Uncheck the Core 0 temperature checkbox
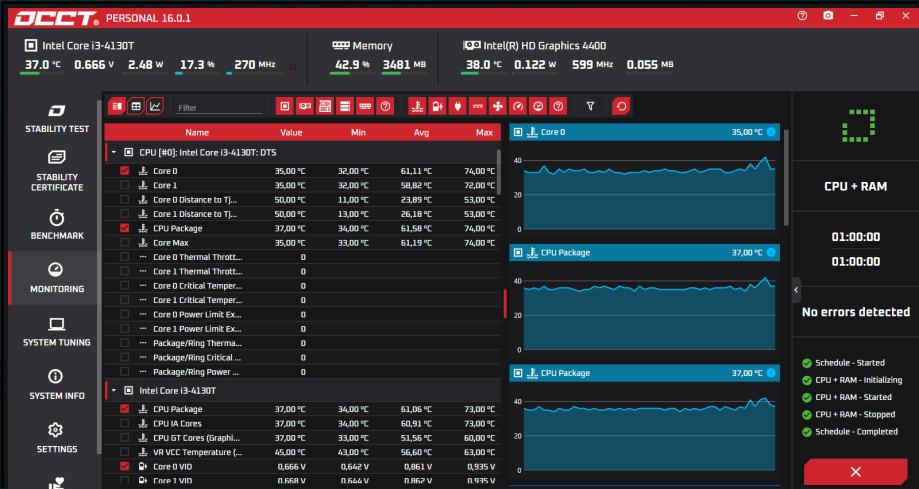 point(125,171)
